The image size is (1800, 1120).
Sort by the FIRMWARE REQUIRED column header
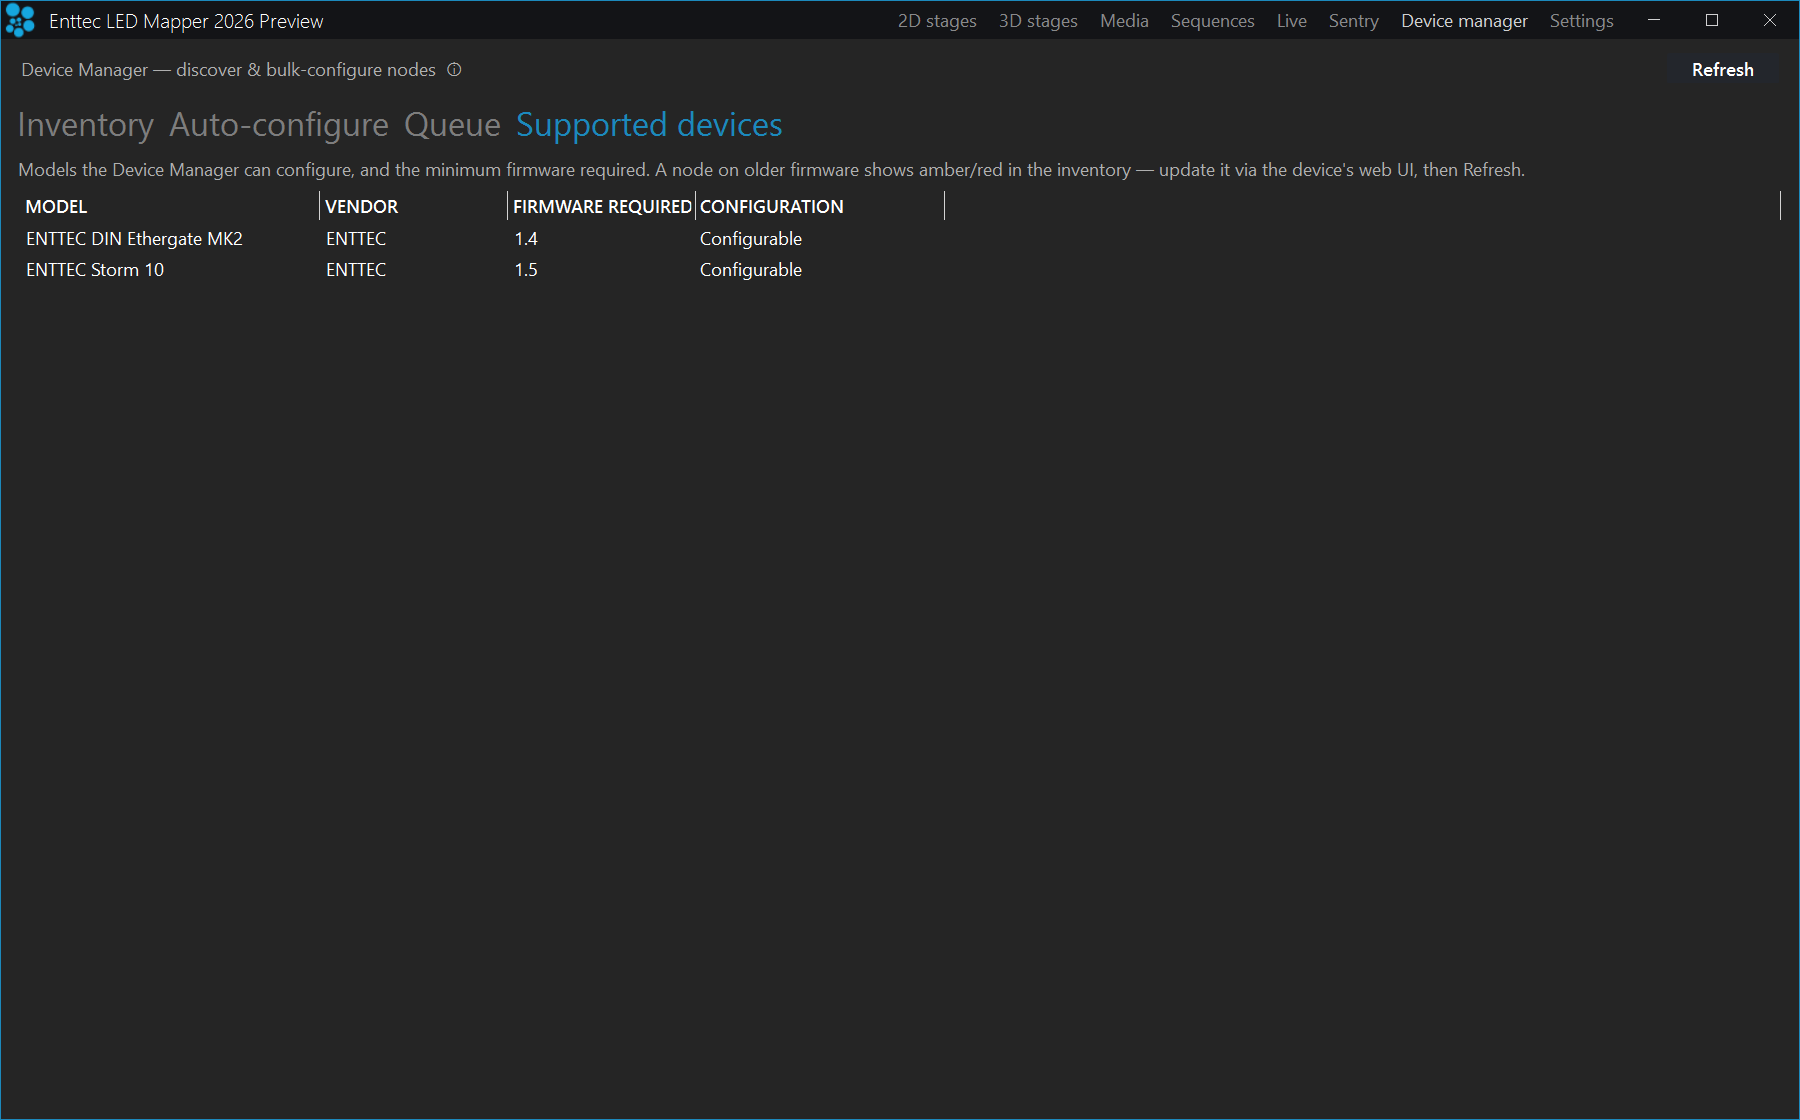(602, 206)
